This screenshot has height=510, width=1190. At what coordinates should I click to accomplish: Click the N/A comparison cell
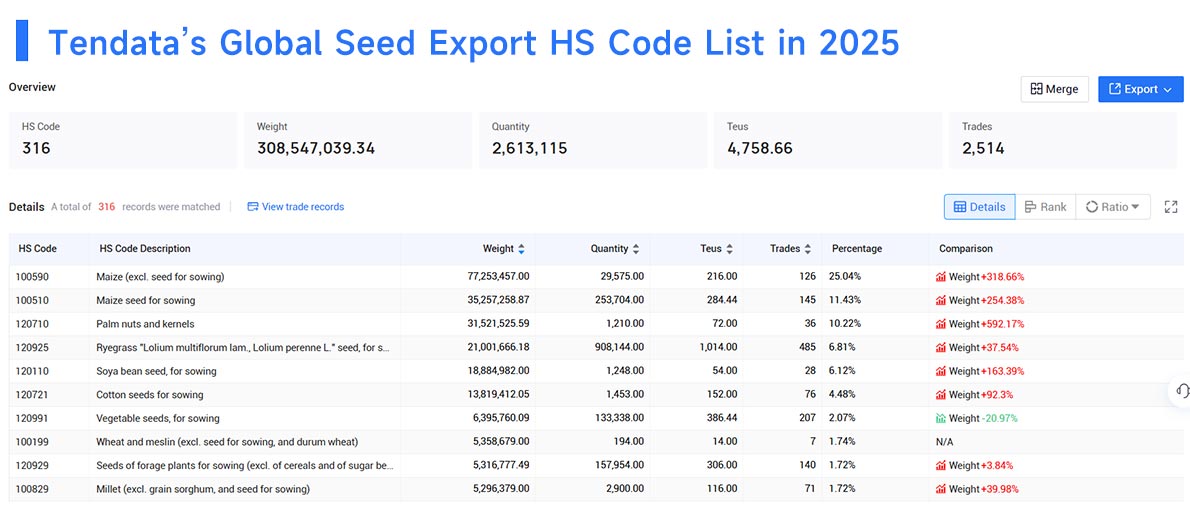pos(944,442)
